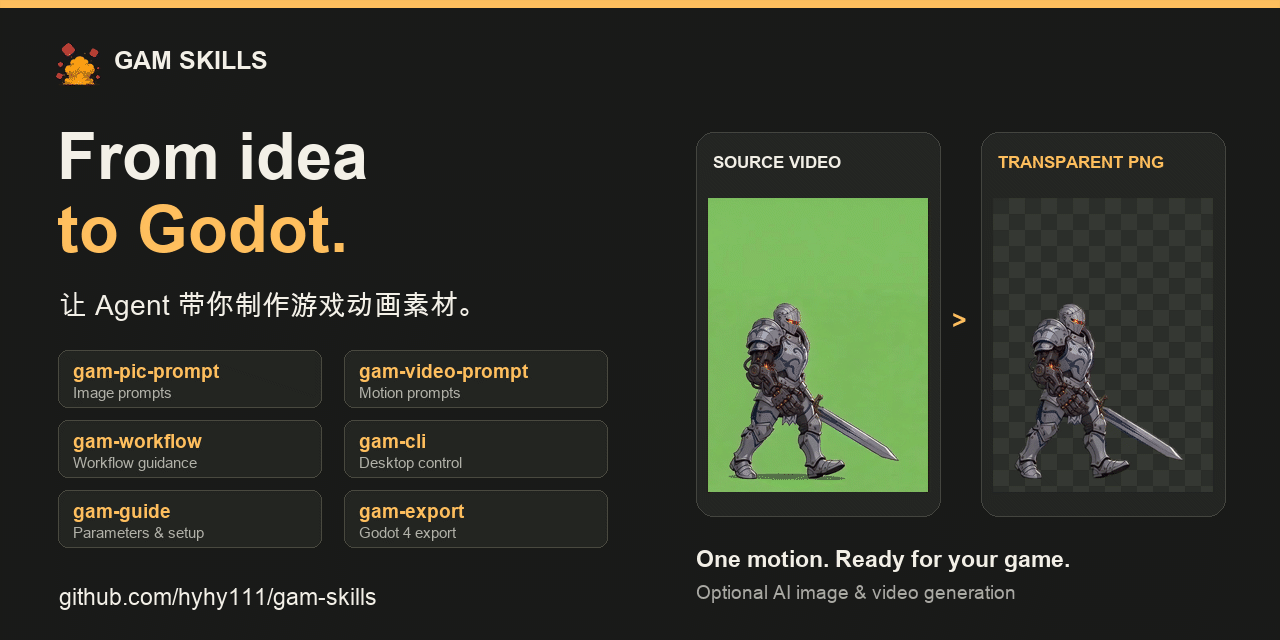Open the gam-pic-prompt card
The width and height of the screenshot is (1280, 640).
(x=190, y=379)
